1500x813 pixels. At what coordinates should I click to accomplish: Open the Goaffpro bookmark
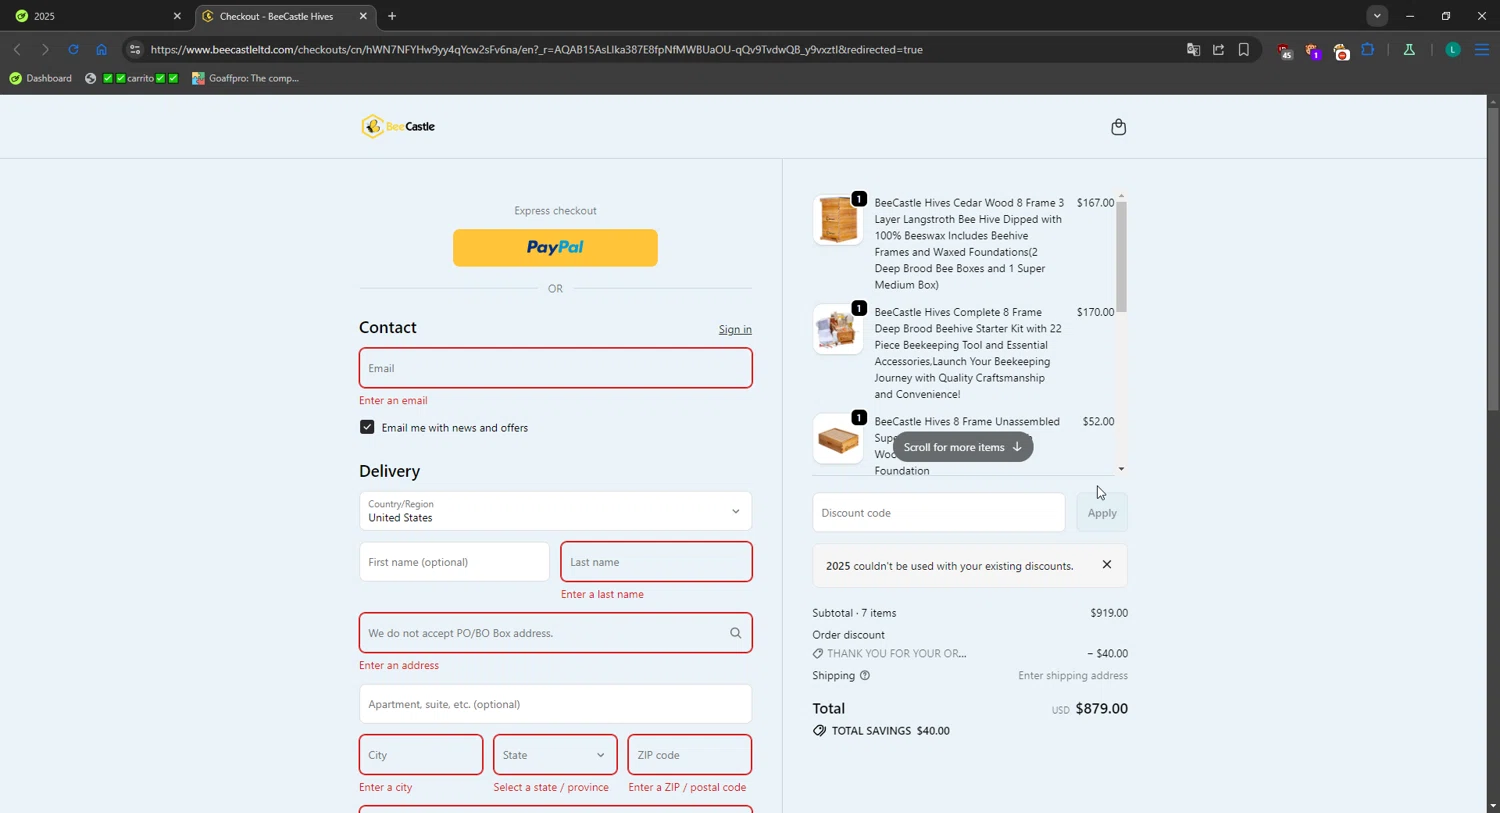click(246, 78)
